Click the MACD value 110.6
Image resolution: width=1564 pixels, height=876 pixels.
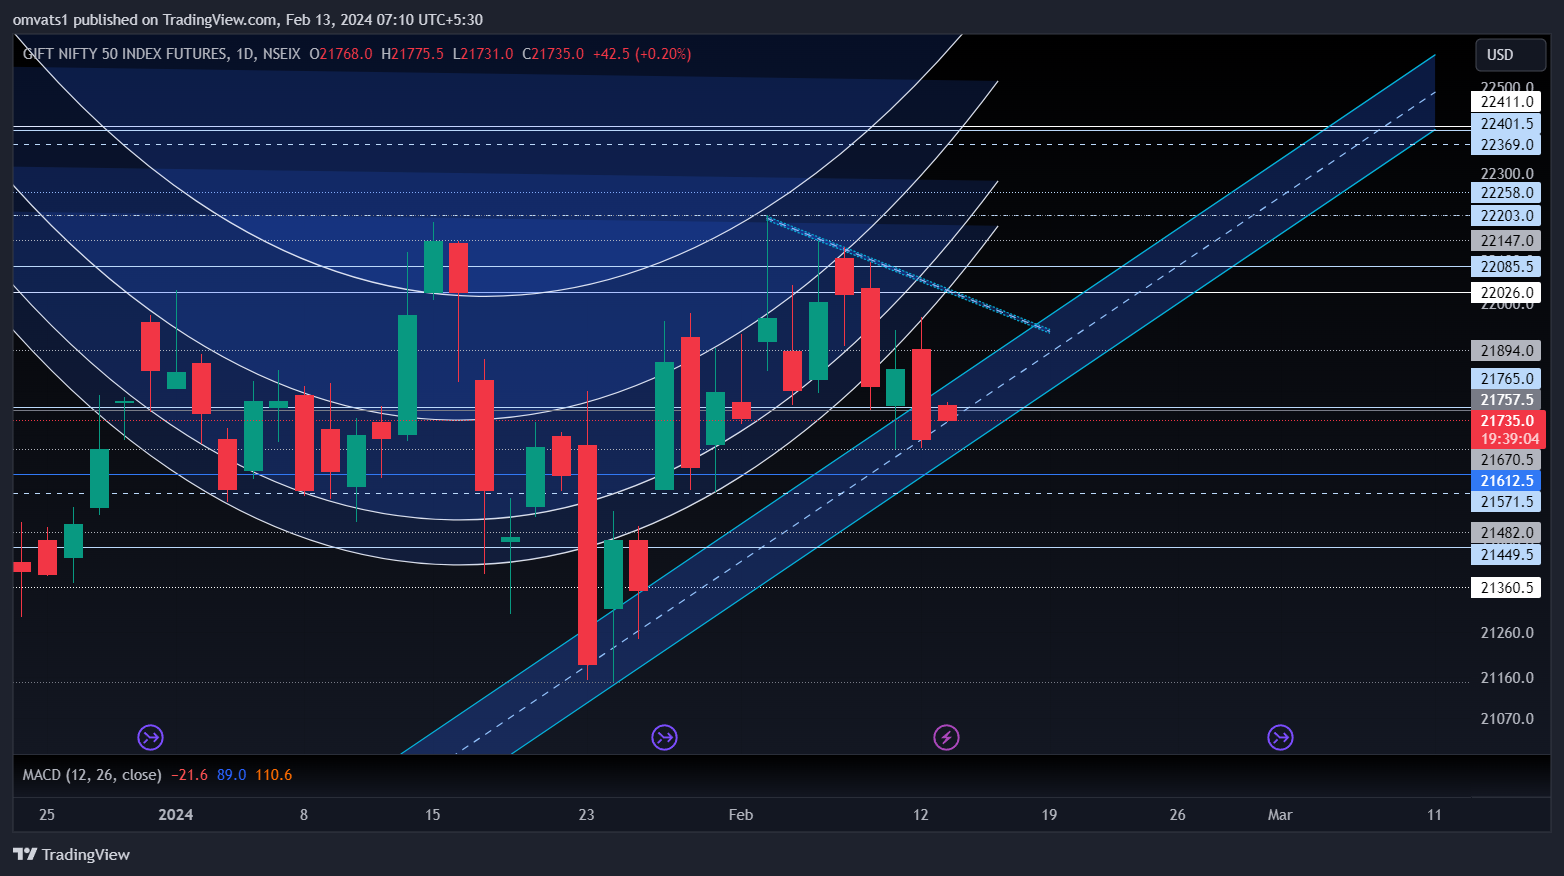pos(273,775)
